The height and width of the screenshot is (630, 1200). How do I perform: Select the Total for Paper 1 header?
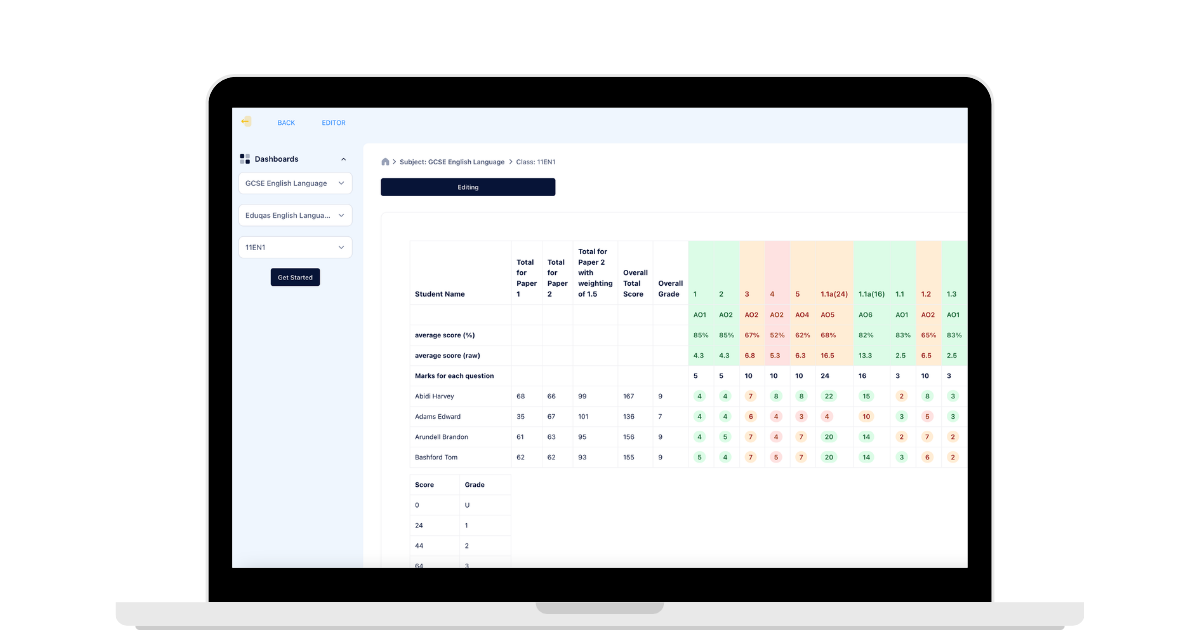tap(526, 279)
